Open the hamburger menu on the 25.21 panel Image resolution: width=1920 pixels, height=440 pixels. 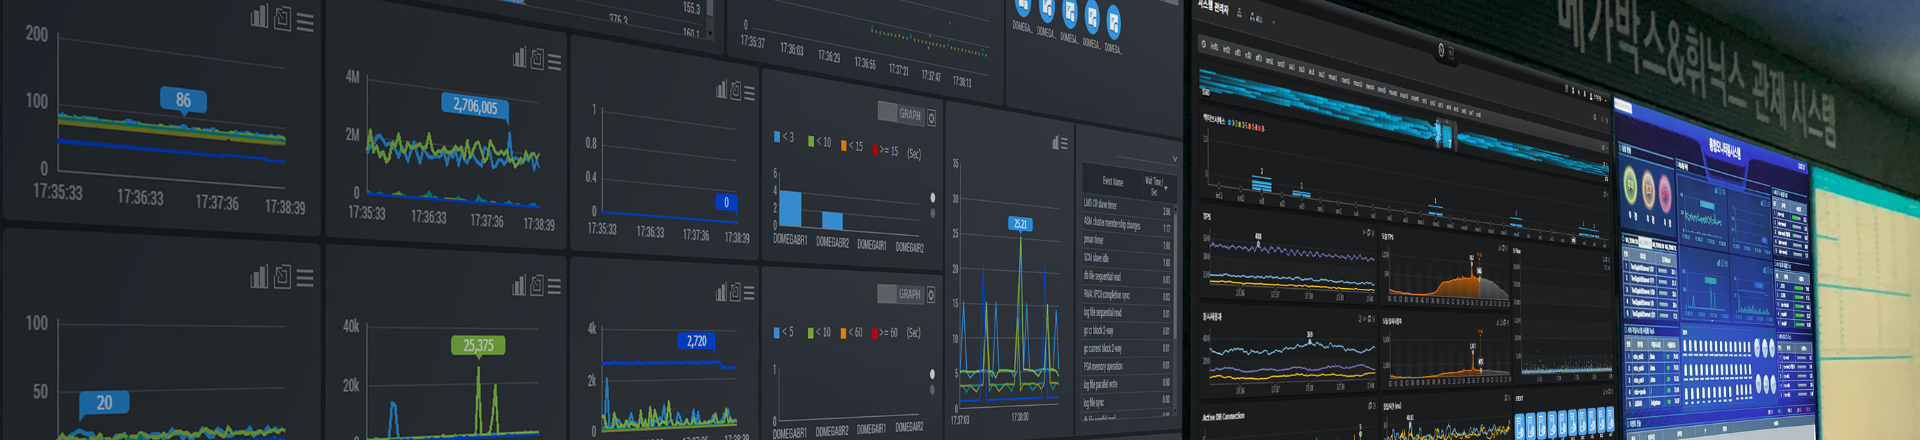coord(1064,144)
